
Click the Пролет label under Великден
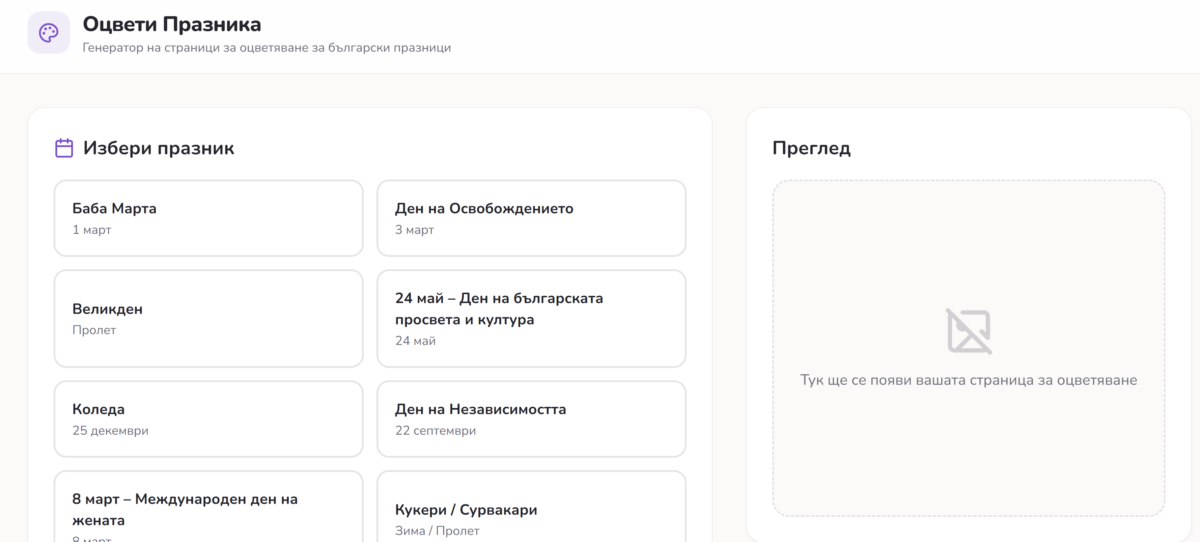pos(94,330)
